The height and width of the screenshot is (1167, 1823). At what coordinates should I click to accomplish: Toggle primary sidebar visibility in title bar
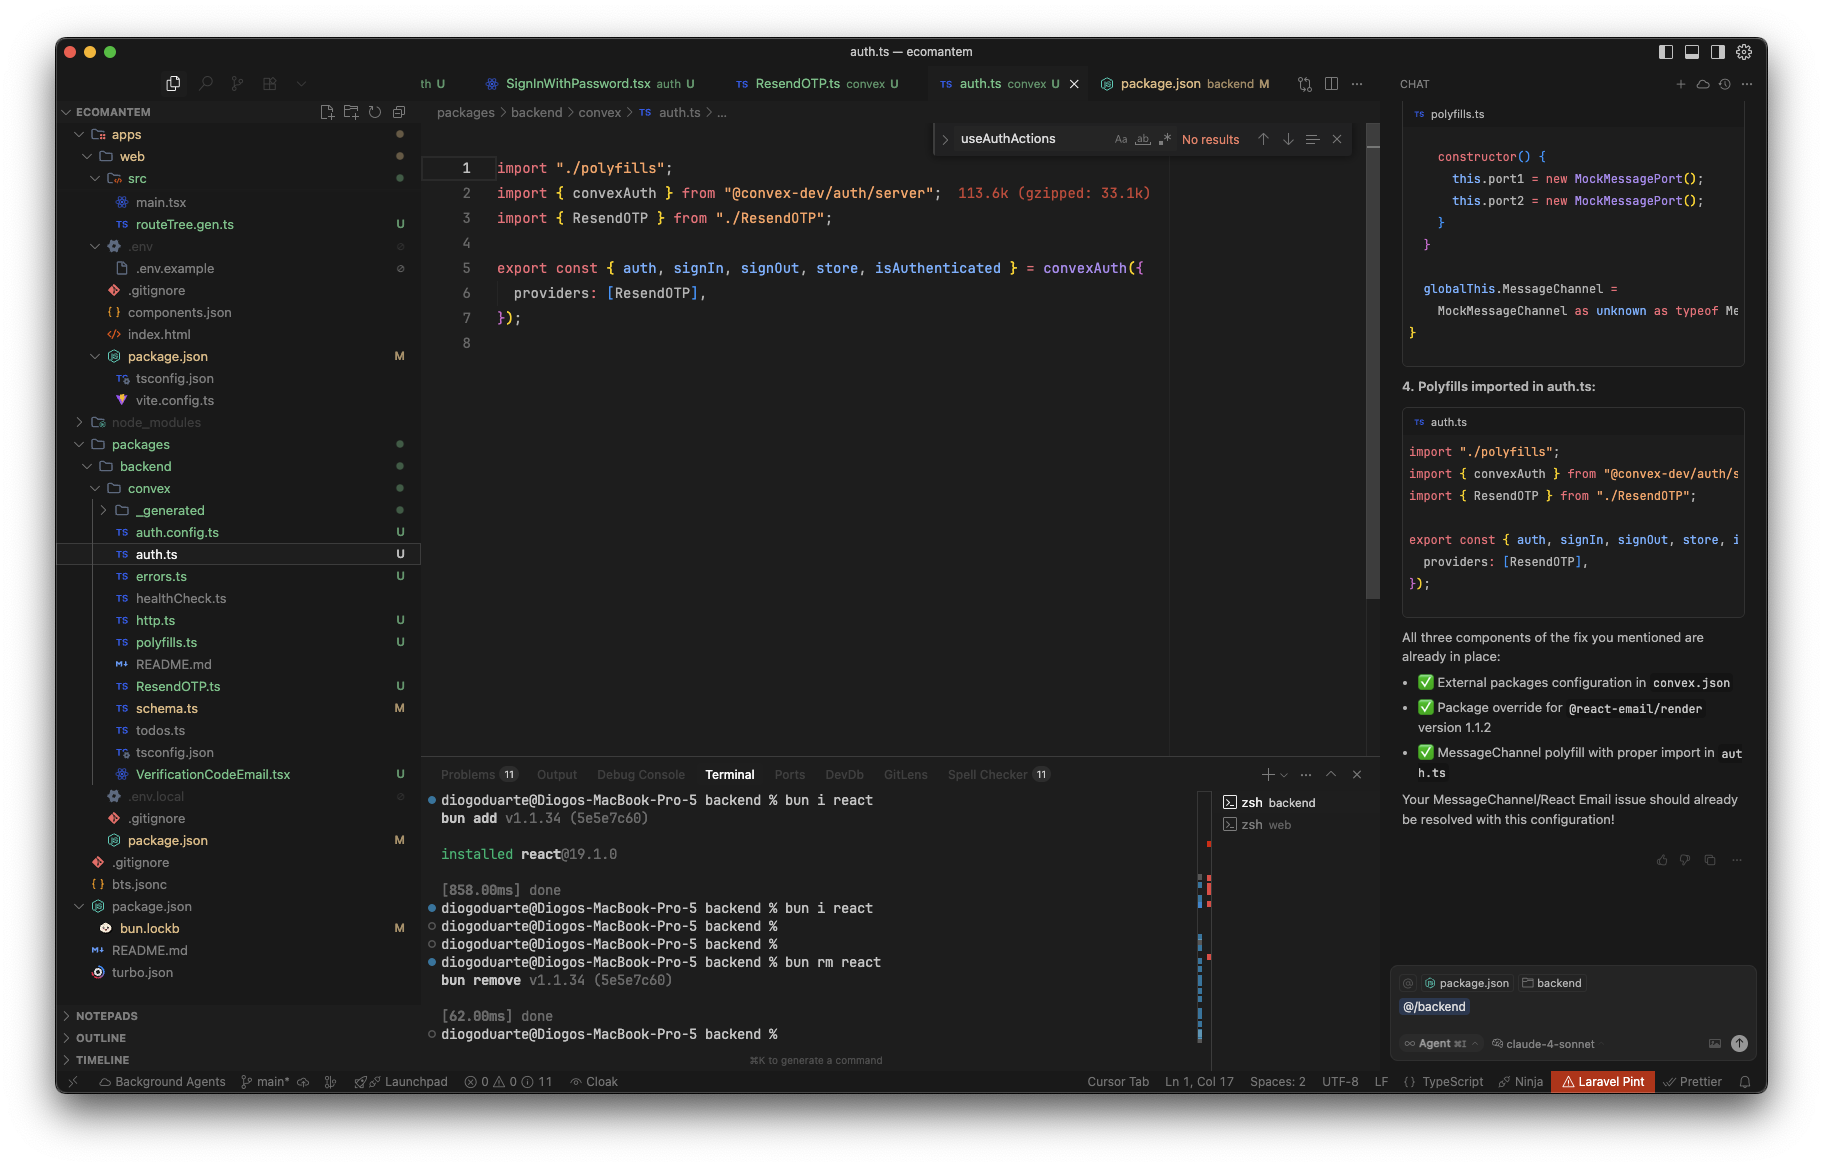(1666, 52)
